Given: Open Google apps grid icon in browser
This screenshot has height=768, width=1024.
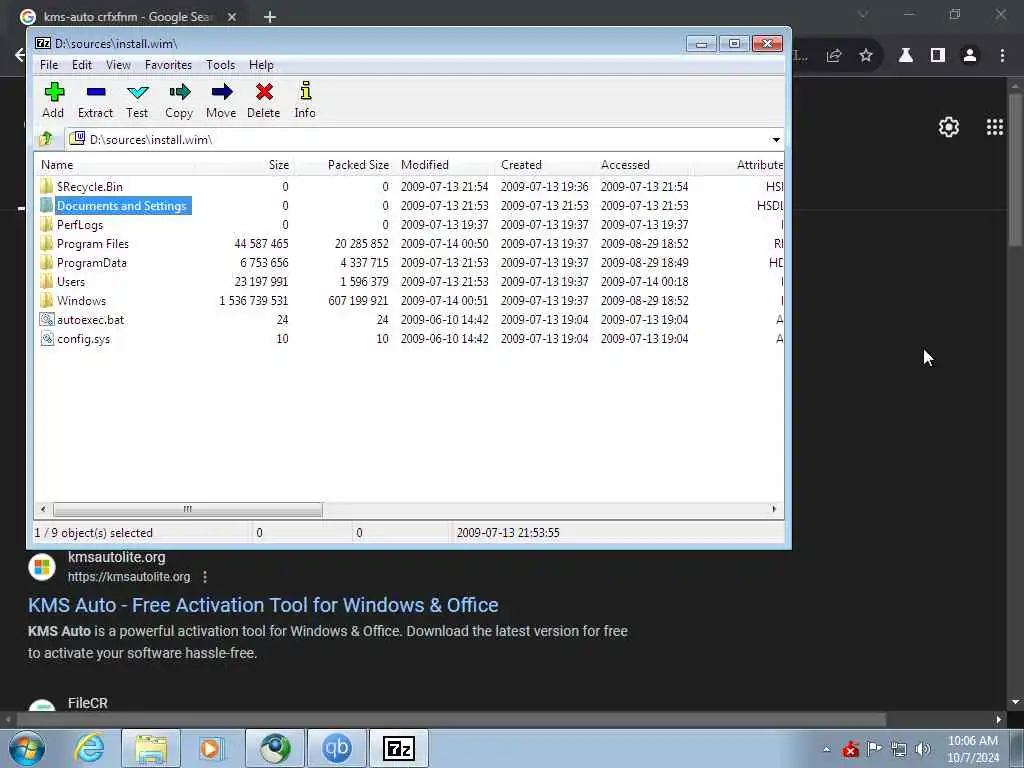Looking at the screenshot, I should click(x=995, y=127).
